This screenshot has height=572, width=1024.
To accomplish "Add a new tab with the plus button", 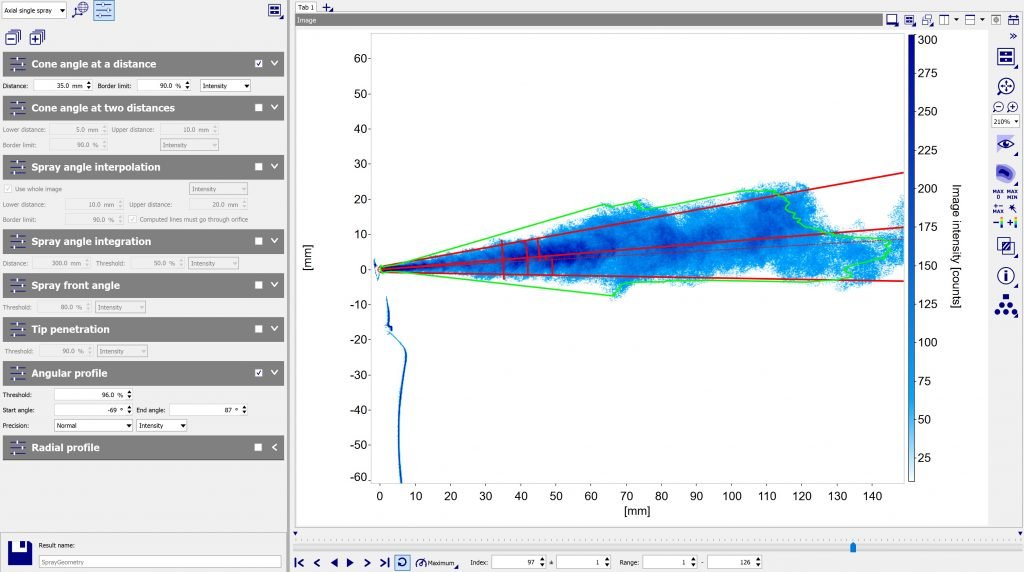I will (x=328, y=7).
